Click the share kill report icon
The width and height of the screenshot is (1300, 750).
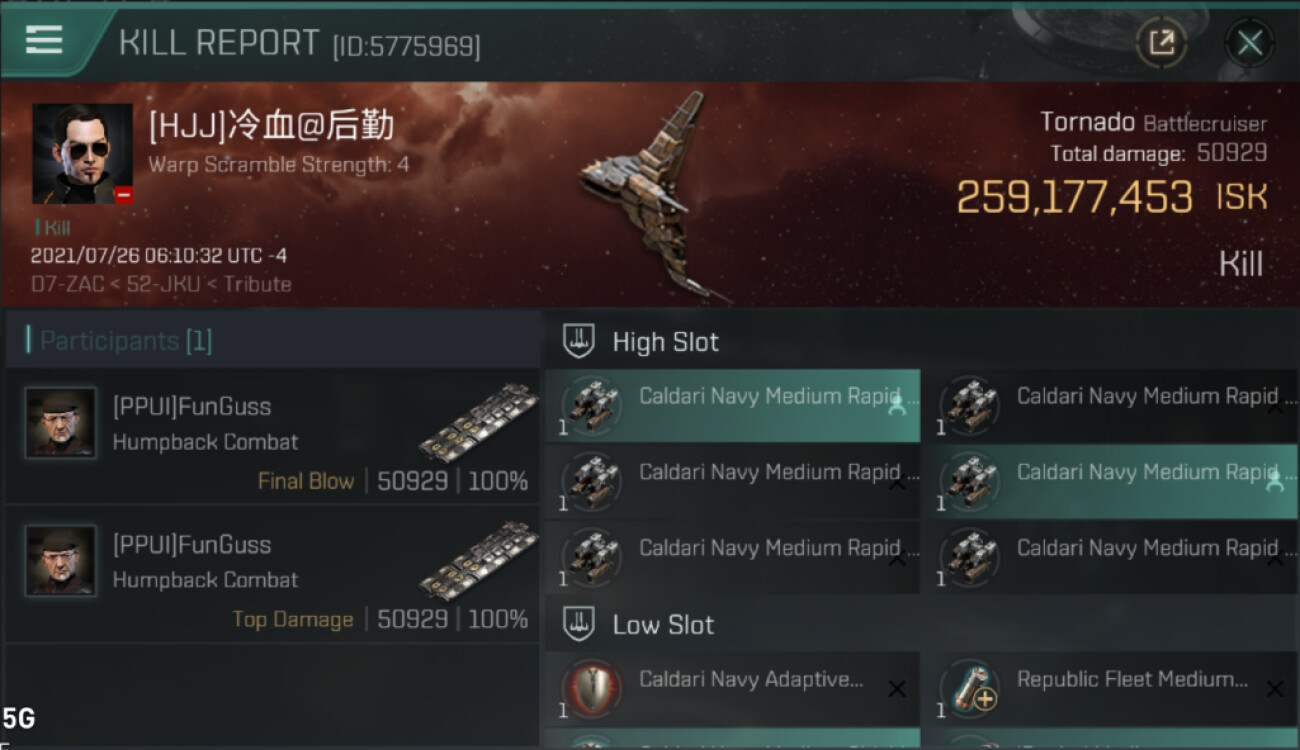[x=1161, y=42]
